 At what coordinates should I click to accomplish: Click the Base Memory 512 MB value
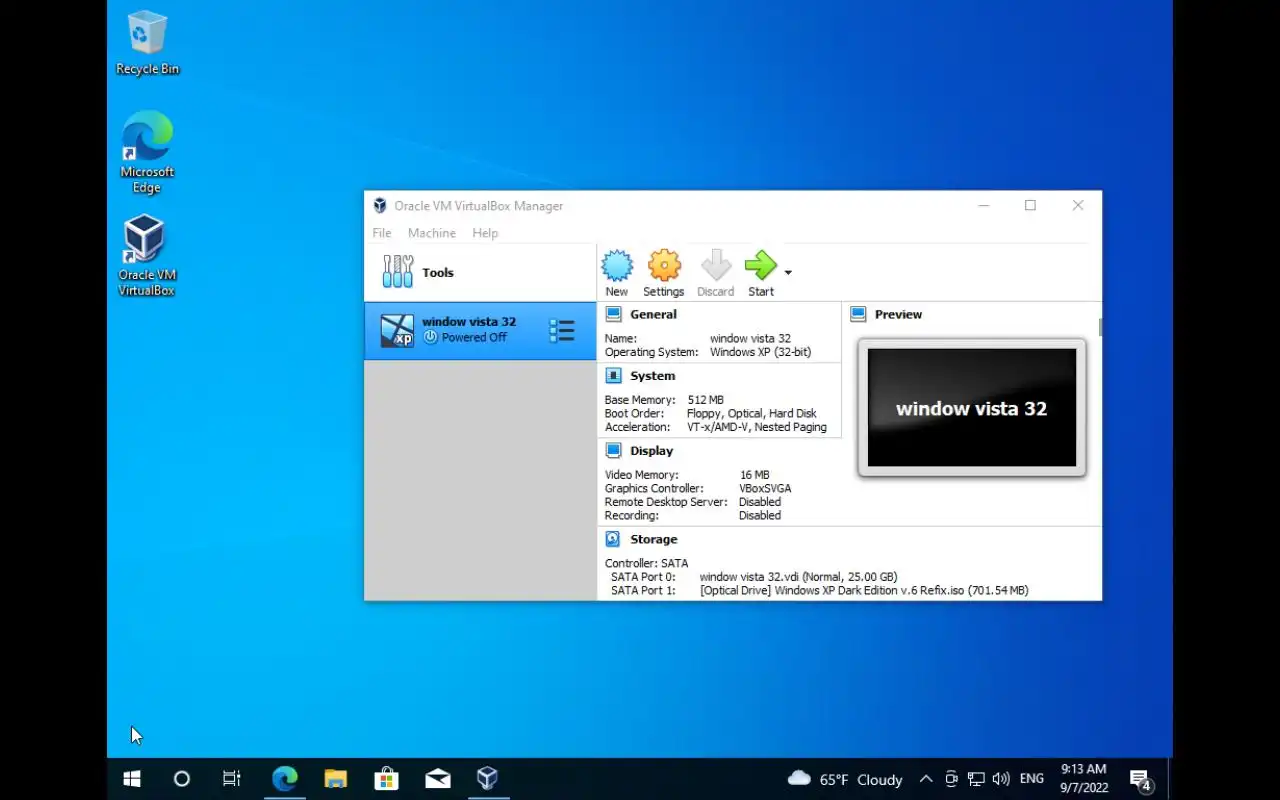tap(705, 400)
